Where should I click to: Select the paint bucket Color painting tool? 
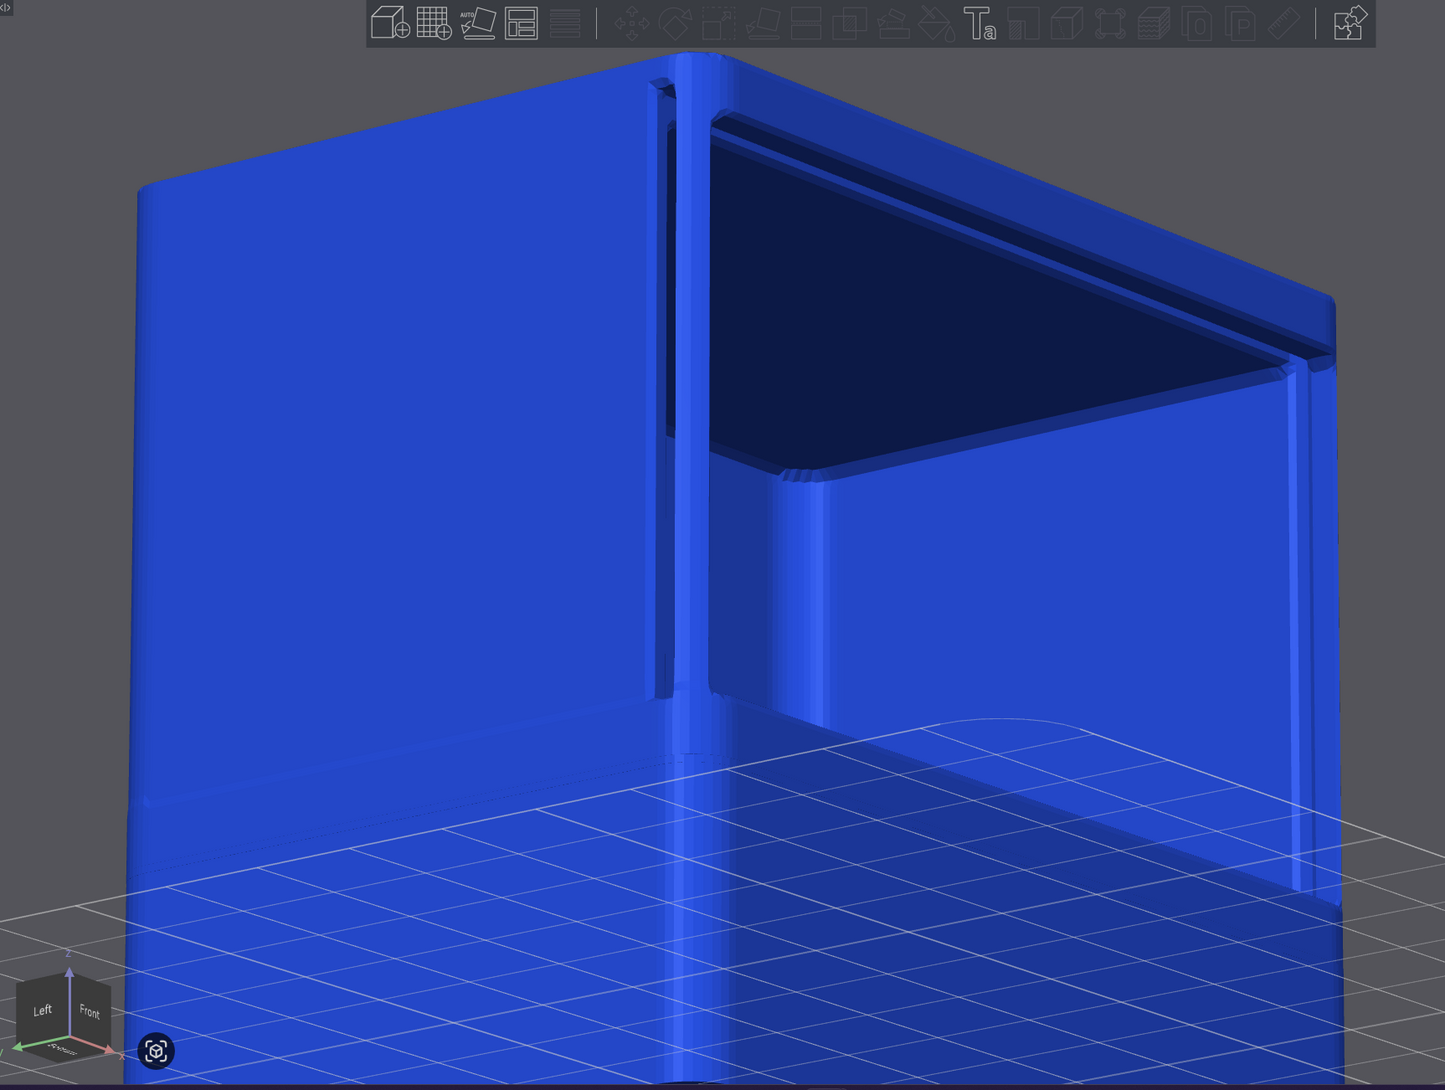tap(936, 24)
